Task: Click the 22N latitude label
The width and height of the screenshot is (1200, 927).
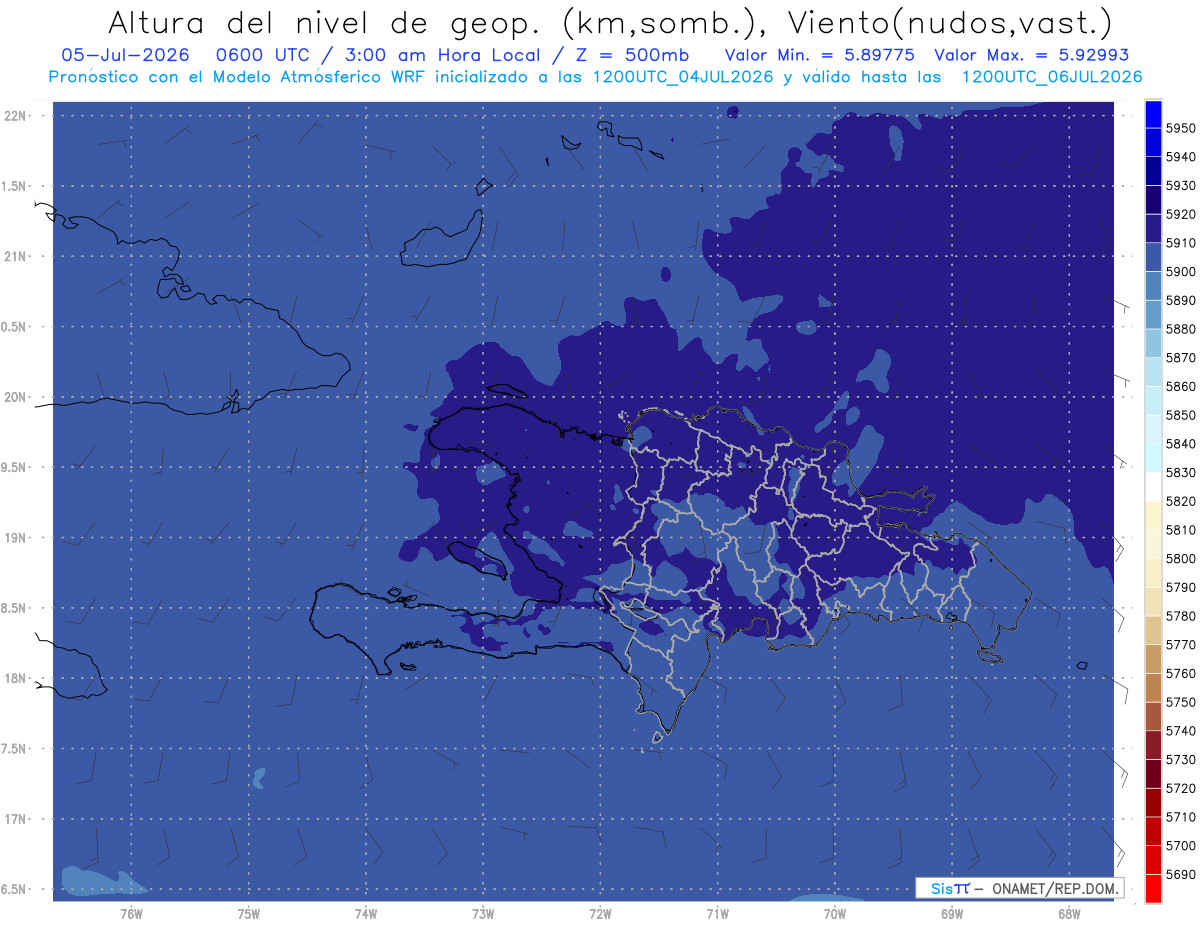Action: [x=17, y=116]
